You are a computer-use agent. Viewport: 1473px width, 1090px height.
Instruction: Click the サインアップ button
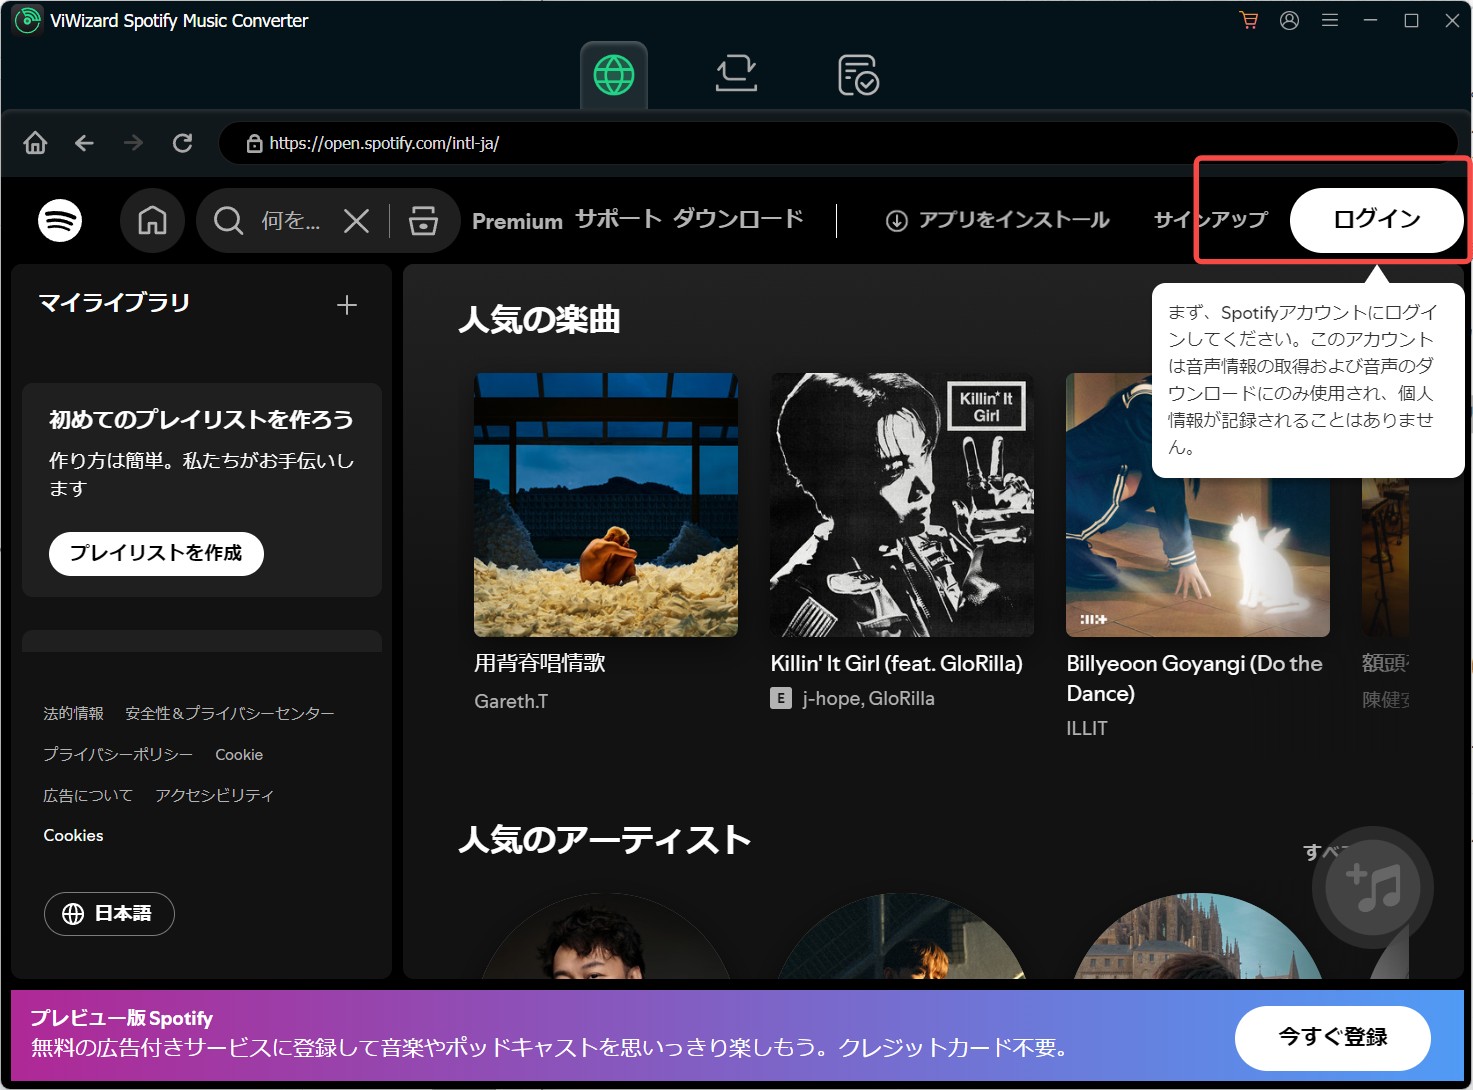click(1211, 220)
